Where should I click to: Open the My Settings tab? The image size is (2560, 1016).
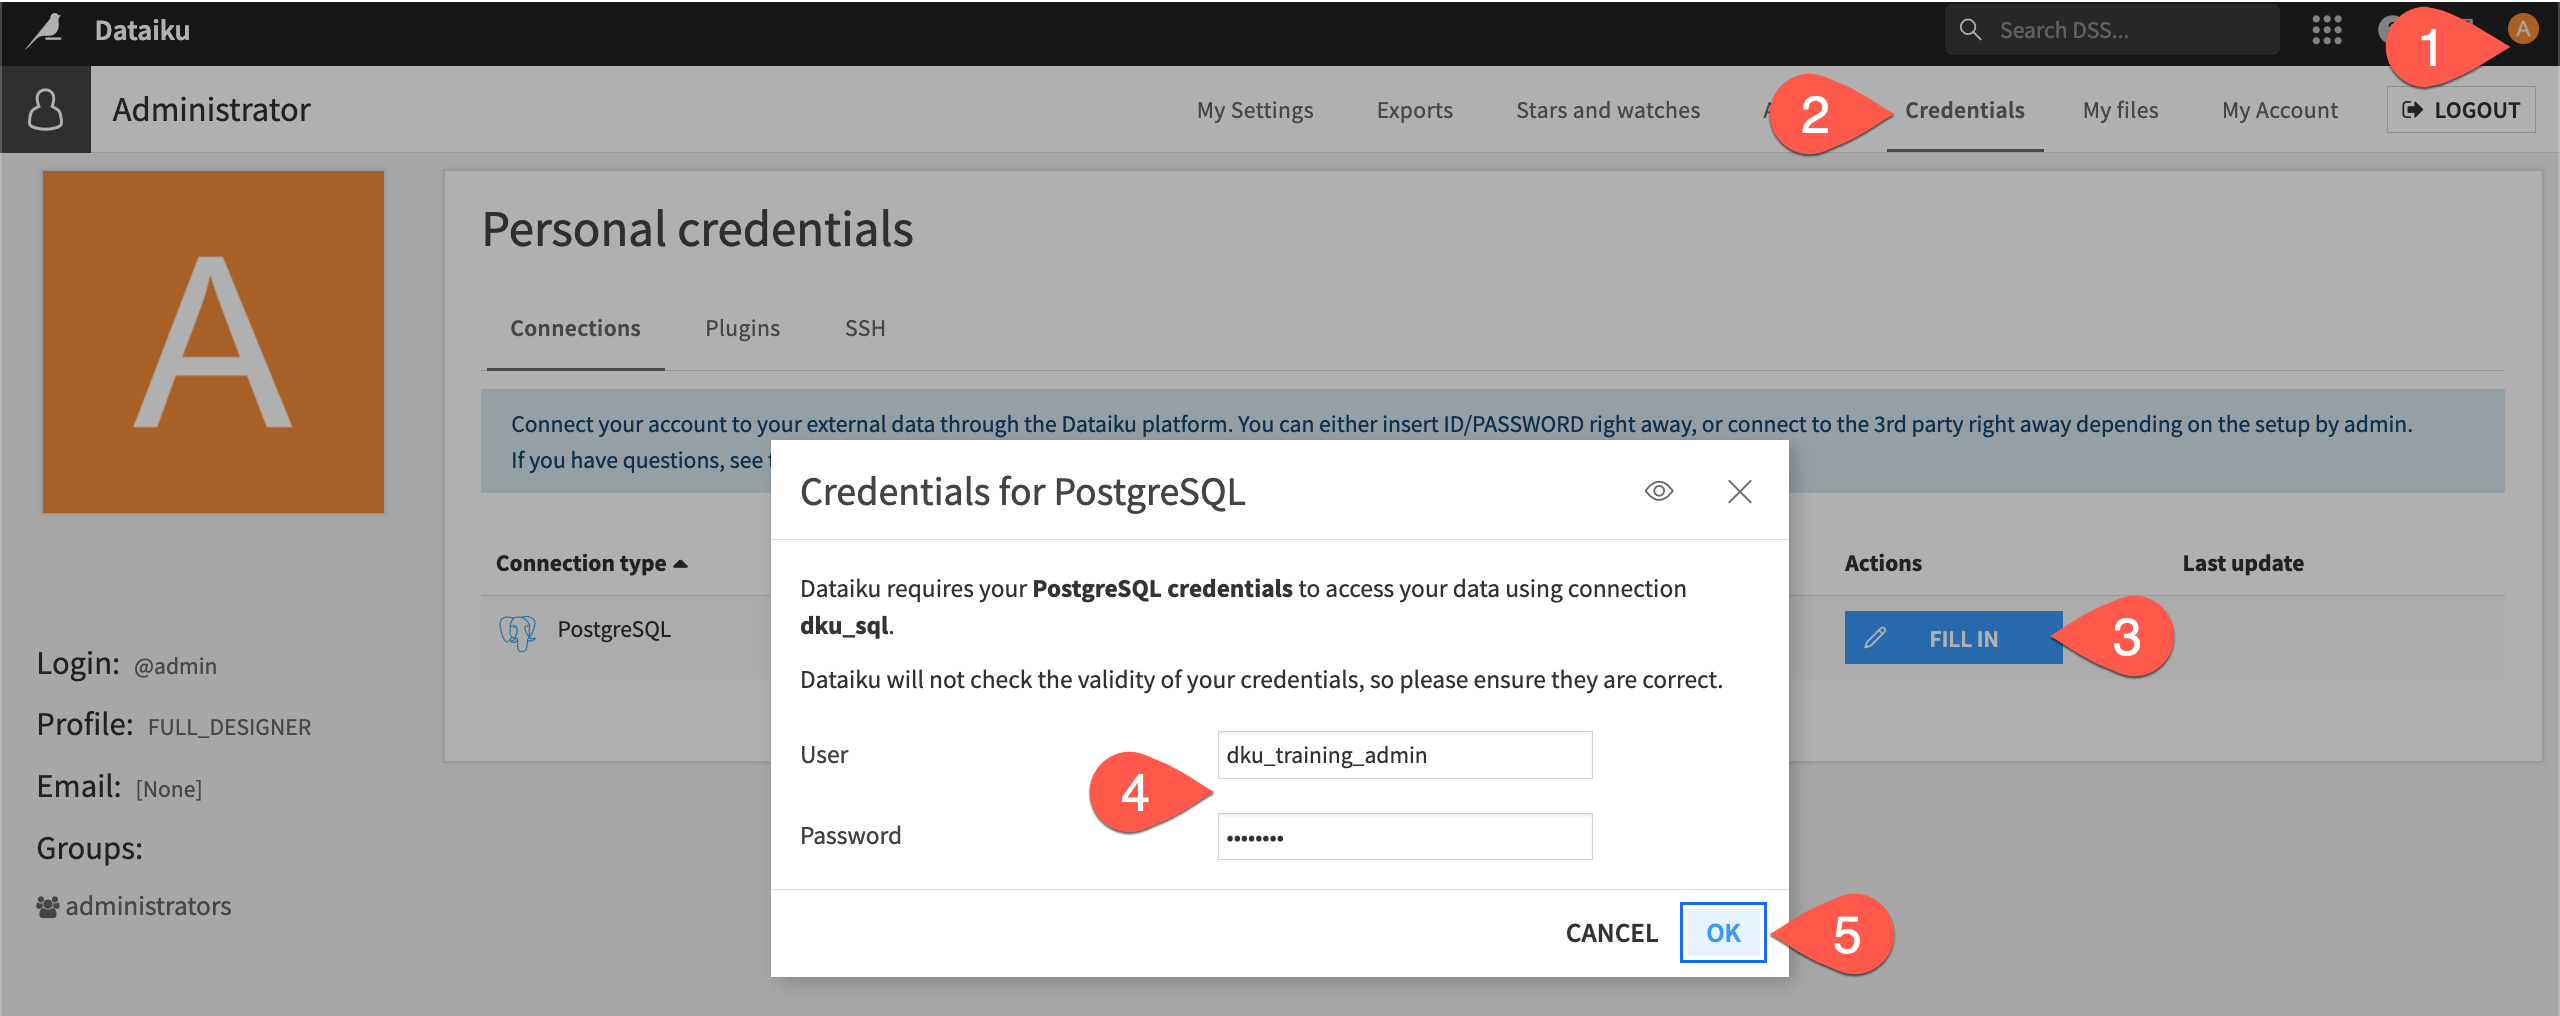click(1255, 110)
